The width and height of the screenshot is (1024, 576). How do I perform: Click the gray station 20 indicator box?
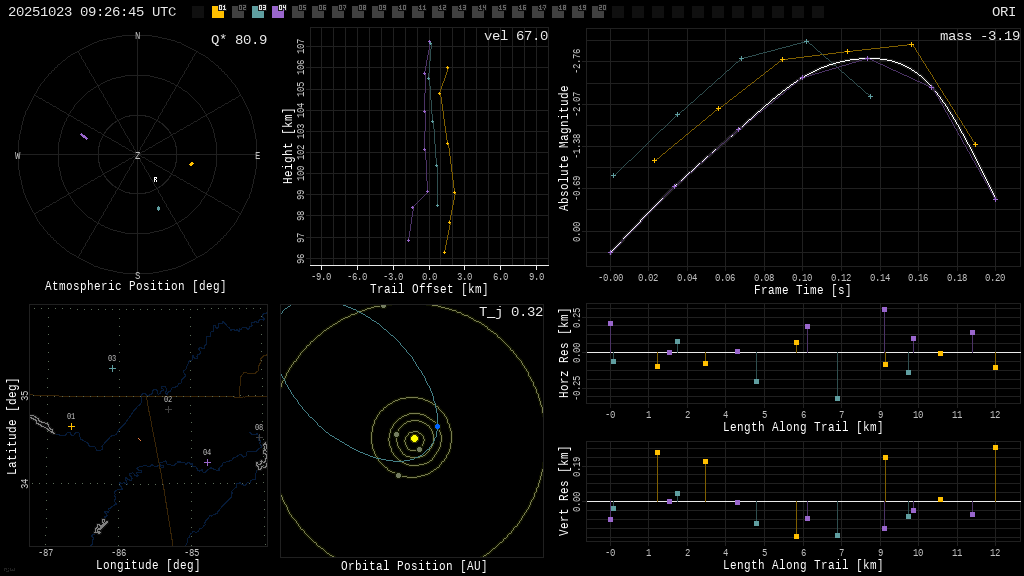(598, 13)
